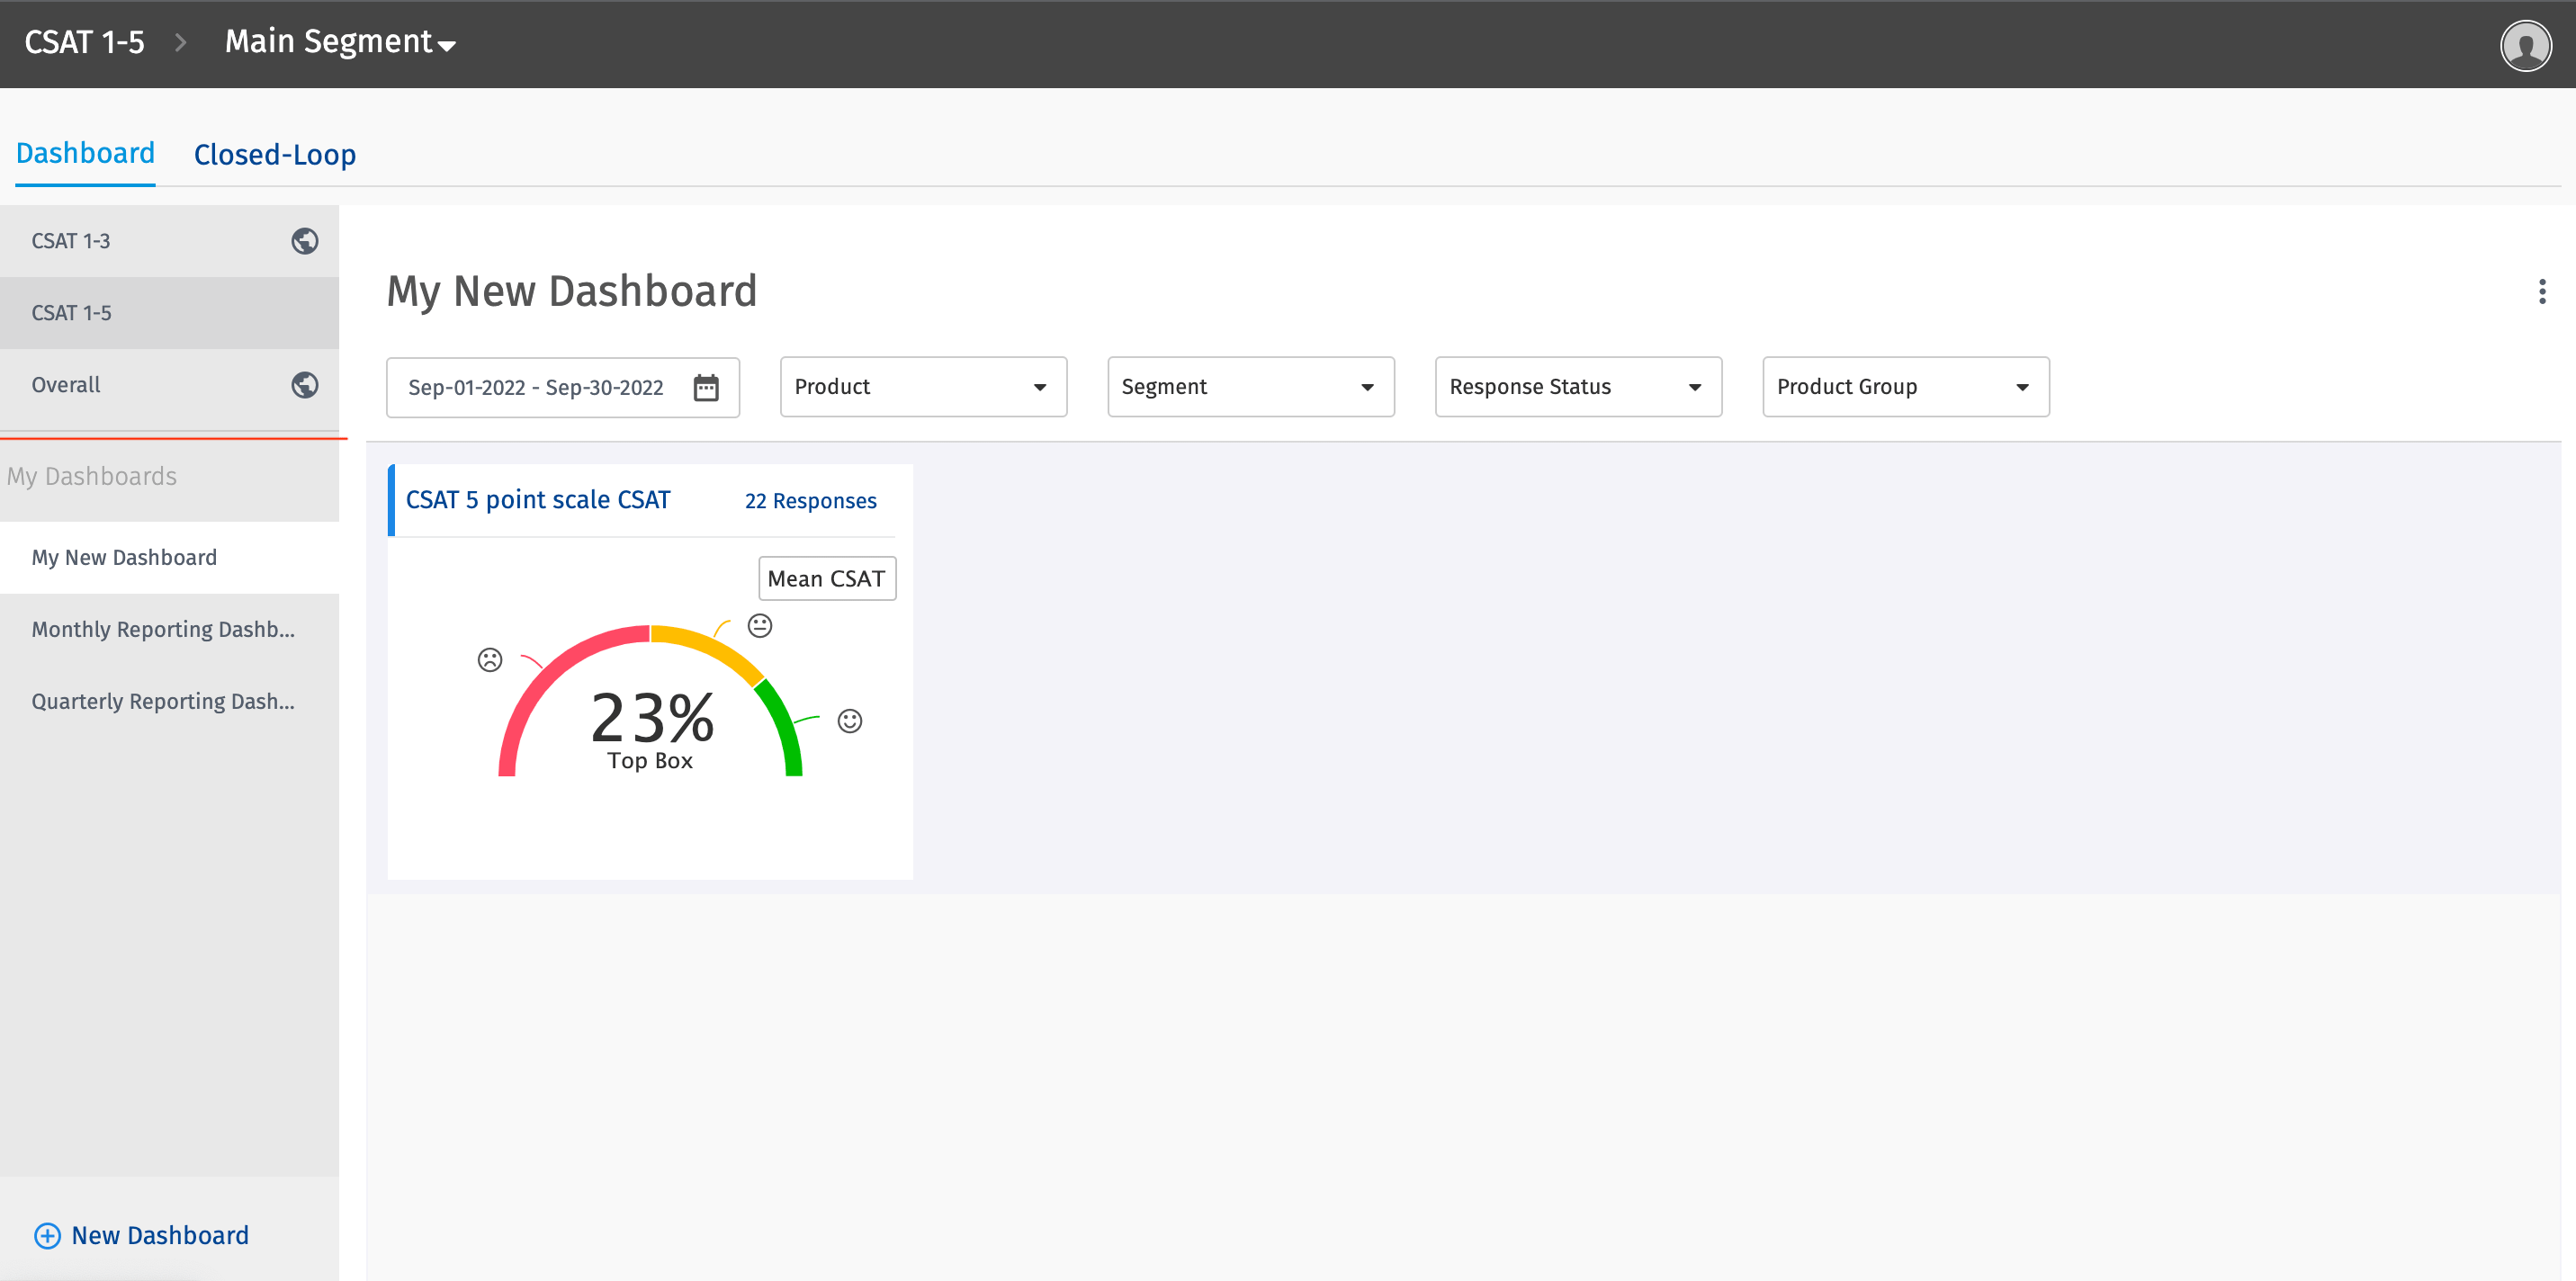Screen dimensions: 2576x1281
Task: Click the globe icon beside CSAT 1-3
Action: click(x=305, y=241)
